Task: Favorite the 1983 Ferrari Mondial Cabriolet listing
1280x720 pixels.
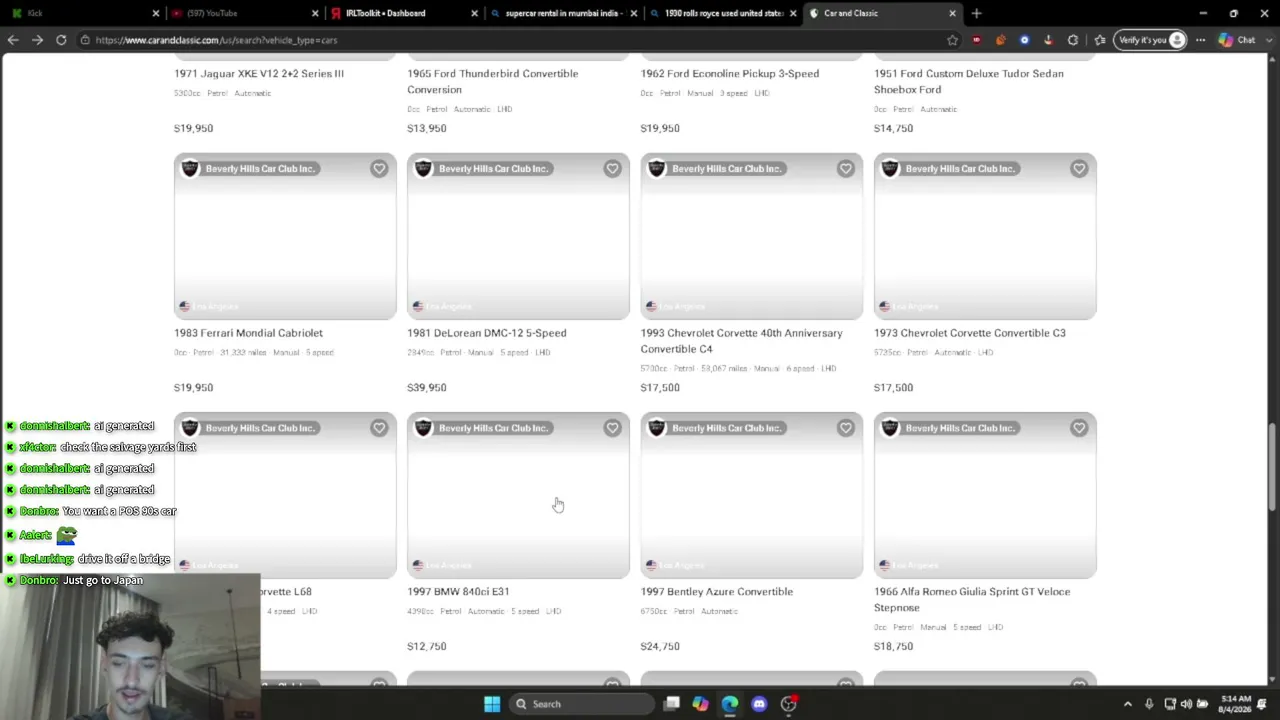Action: [x=379, y=169]
